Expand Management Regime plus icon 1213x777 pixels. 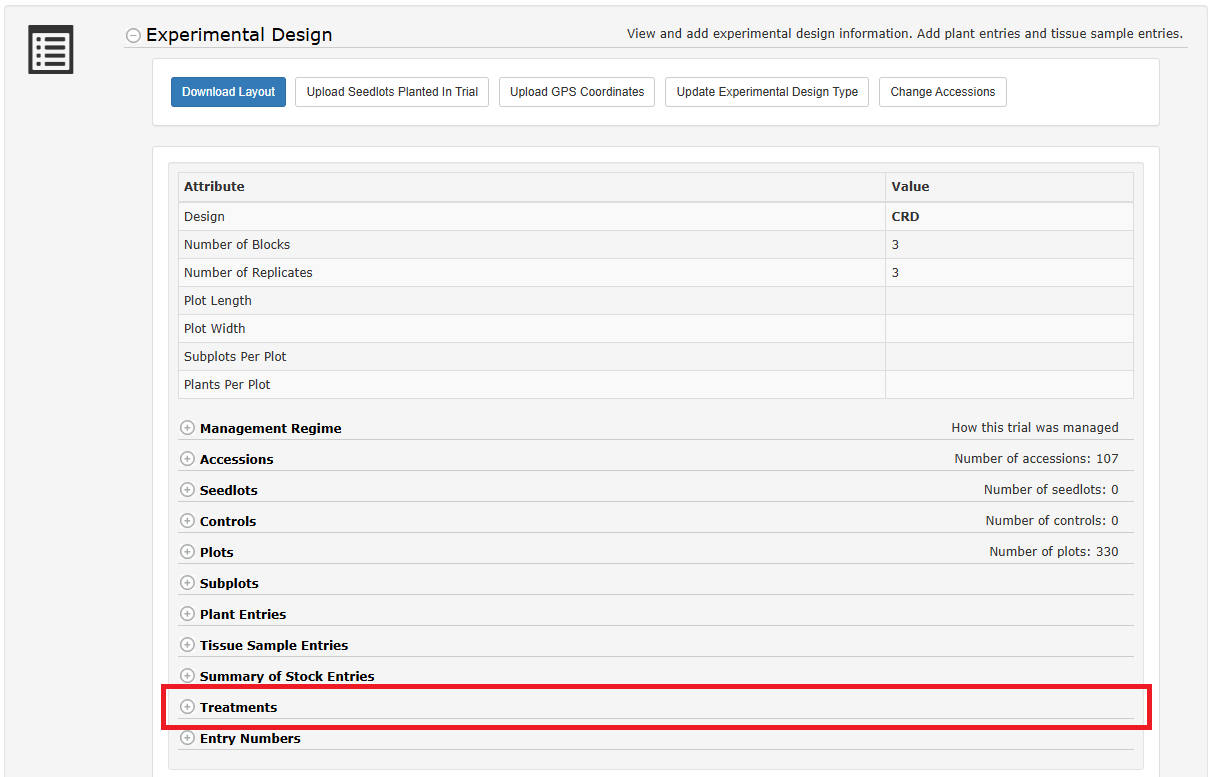[x=187, y=428]
